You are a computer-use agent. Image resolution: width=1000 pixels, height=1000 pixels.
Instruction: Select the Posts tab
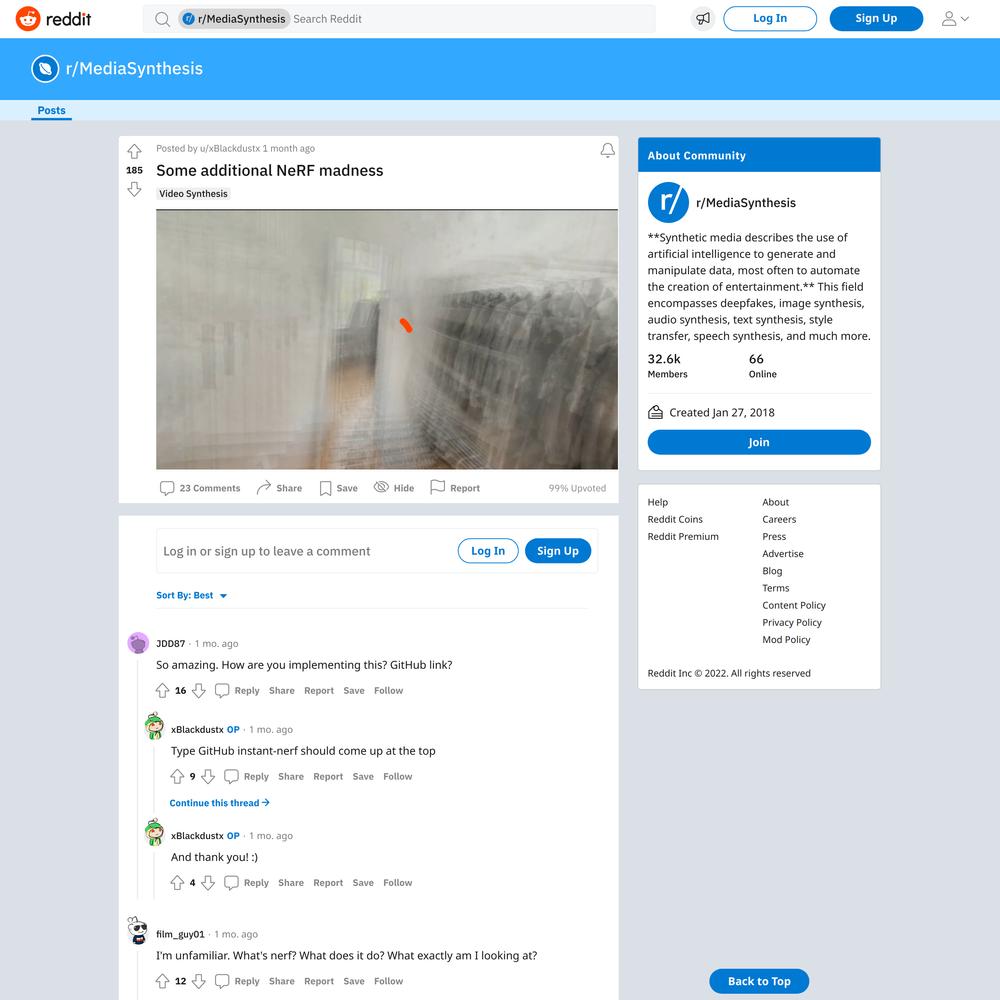coord(51,110)
